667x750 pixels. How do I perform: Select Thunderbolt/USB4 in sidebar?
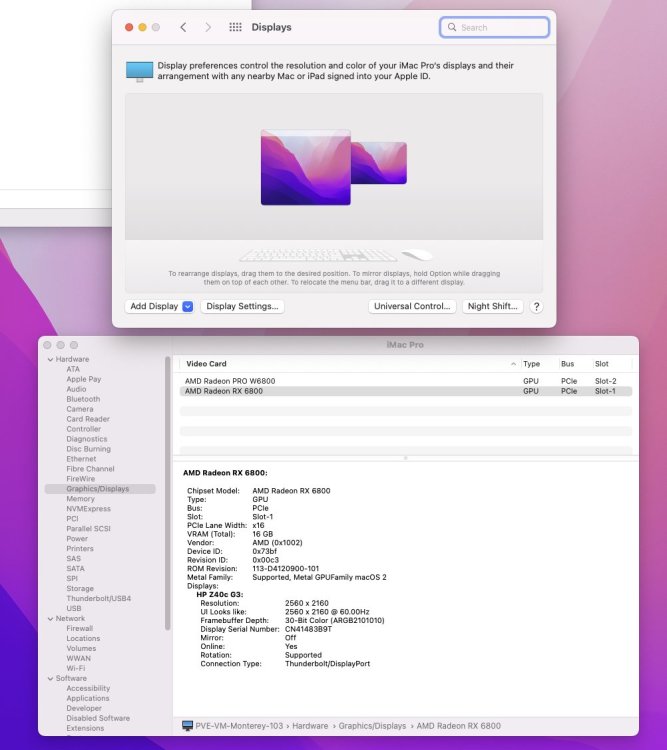coord(99,599)
